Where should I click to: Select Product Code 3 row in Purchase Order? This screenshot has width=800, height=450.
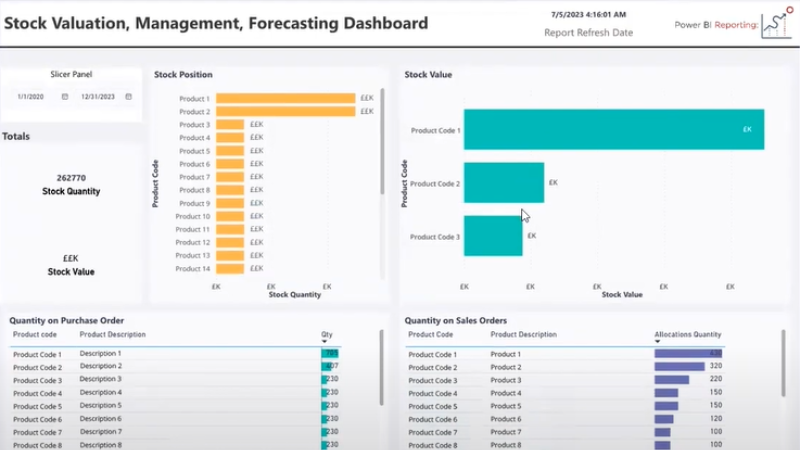tap(174, 380)
